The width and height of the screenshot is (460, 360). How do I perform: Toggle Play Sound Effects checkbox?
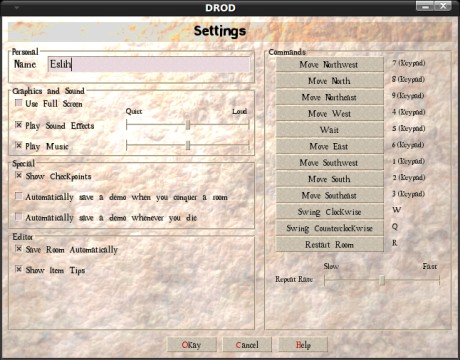pyautogui.click(x=19, y=125)
